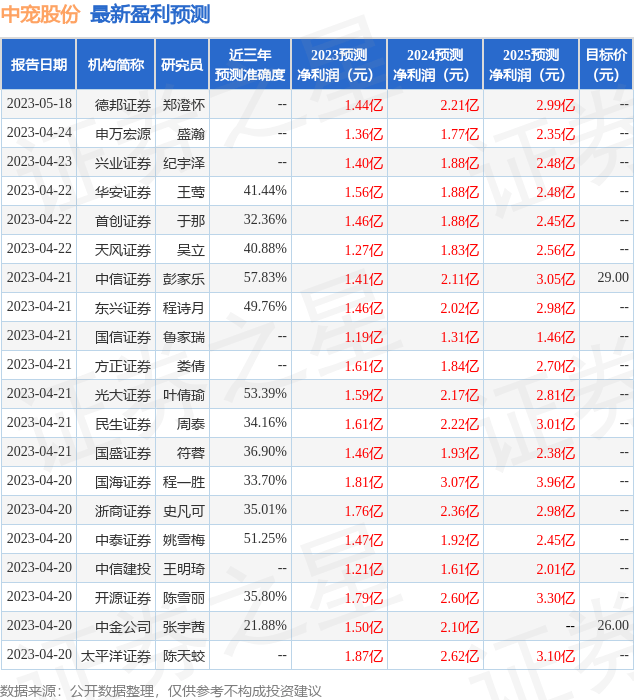Click researcher 郑澄怀
Screen dimensions: 634x700
(x=184, y=105)
